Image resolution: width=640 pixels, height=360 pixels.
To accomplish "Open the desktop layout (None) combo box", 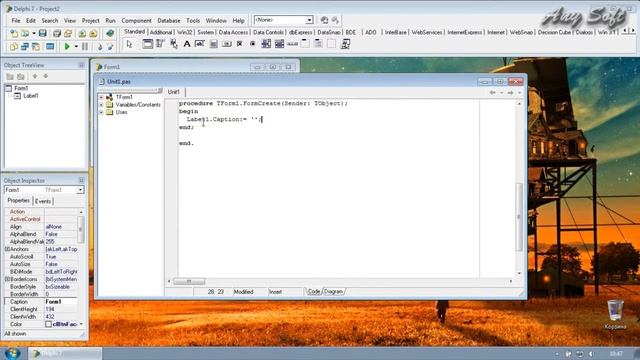I will coord(283,20).
